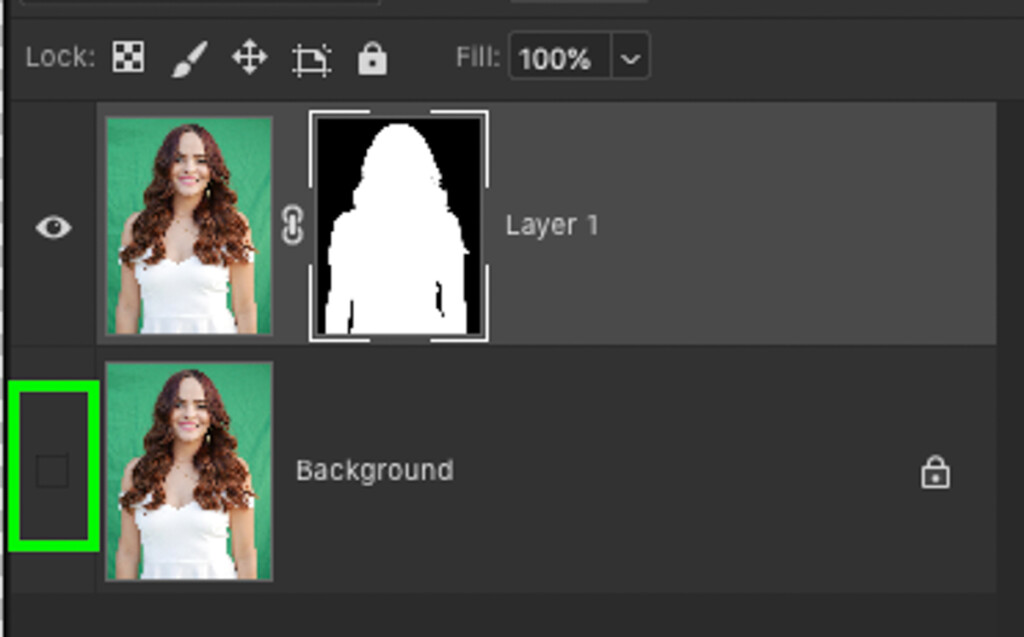The image size is (1024, 637).
Task: Prevent auto-nesting with artboard lock icon
Action: coord(312,60)
